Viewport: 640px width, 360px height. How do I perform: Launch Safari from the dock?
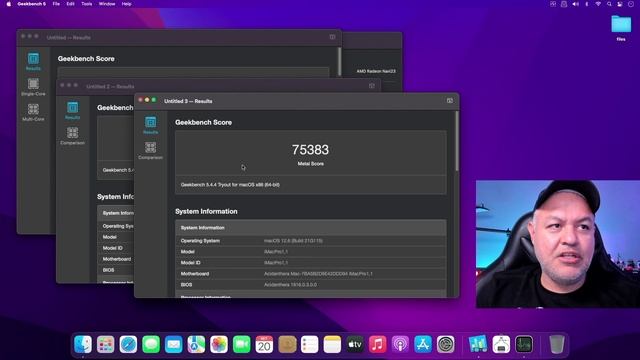coord(128,344)
